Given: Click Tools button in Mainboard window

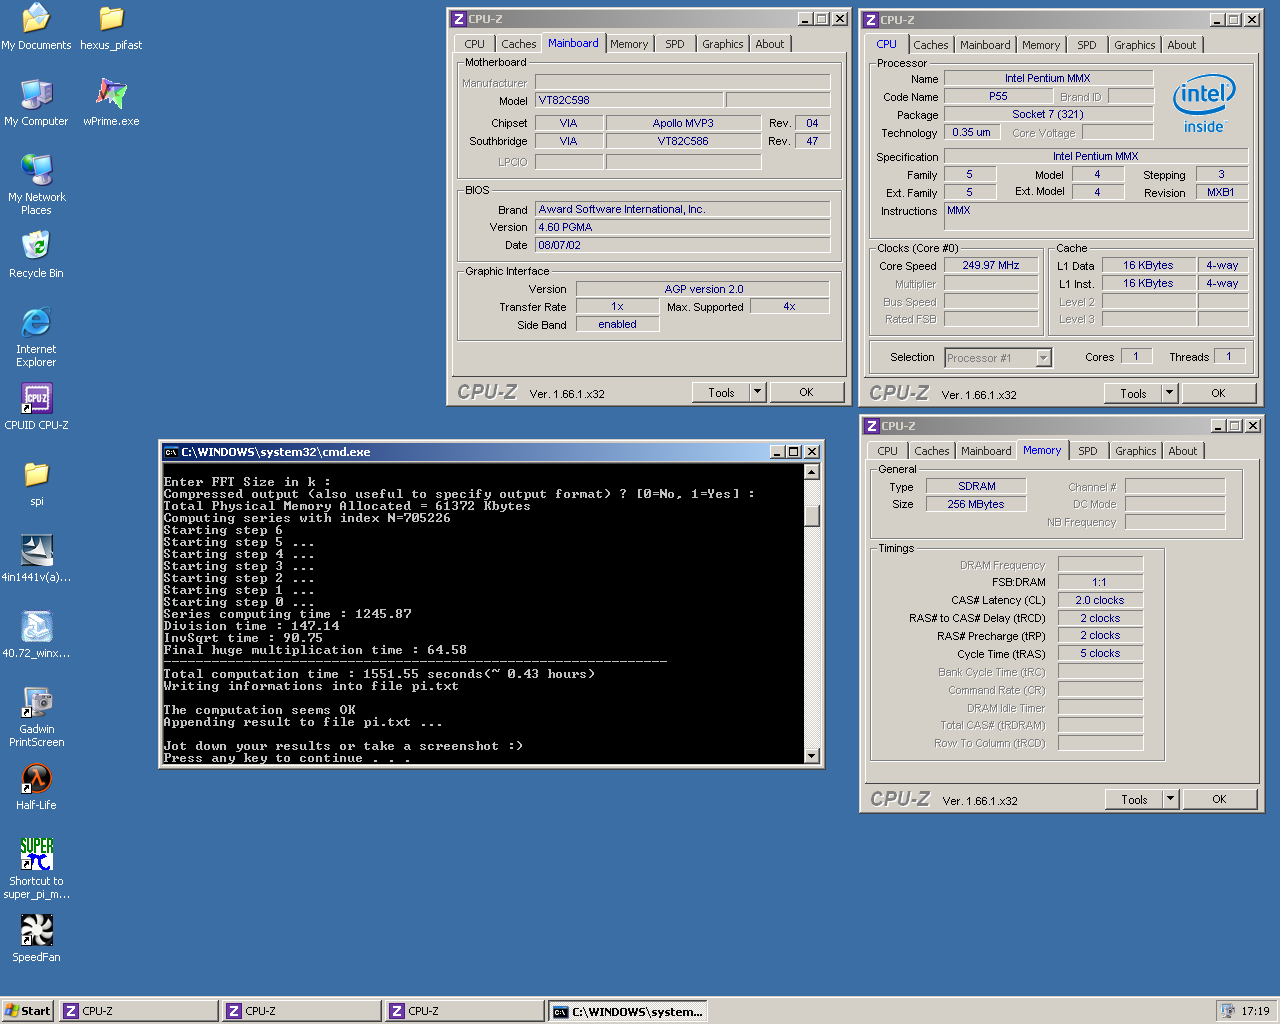Looking at the screenshot, I should tap(721, 393).
